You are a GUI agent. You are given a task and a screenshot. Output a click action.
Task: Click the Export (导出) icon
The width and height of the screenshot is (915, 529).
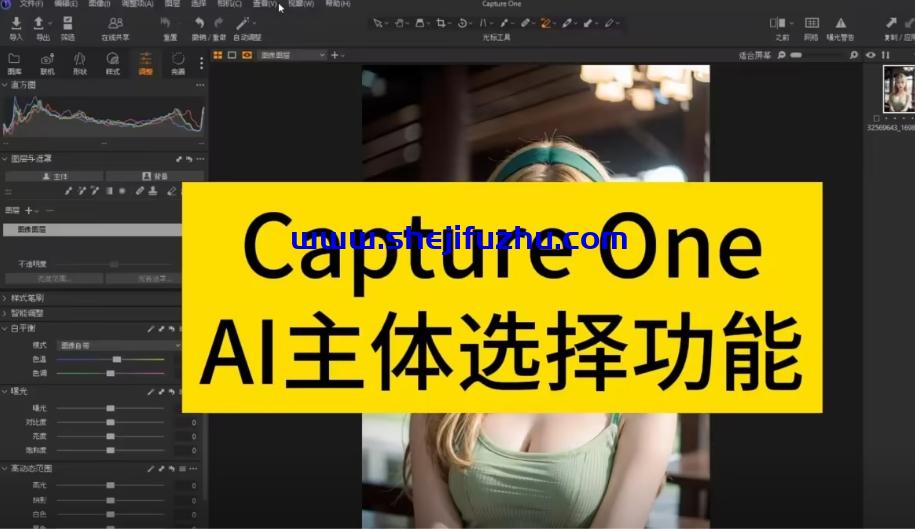(42, 23)
